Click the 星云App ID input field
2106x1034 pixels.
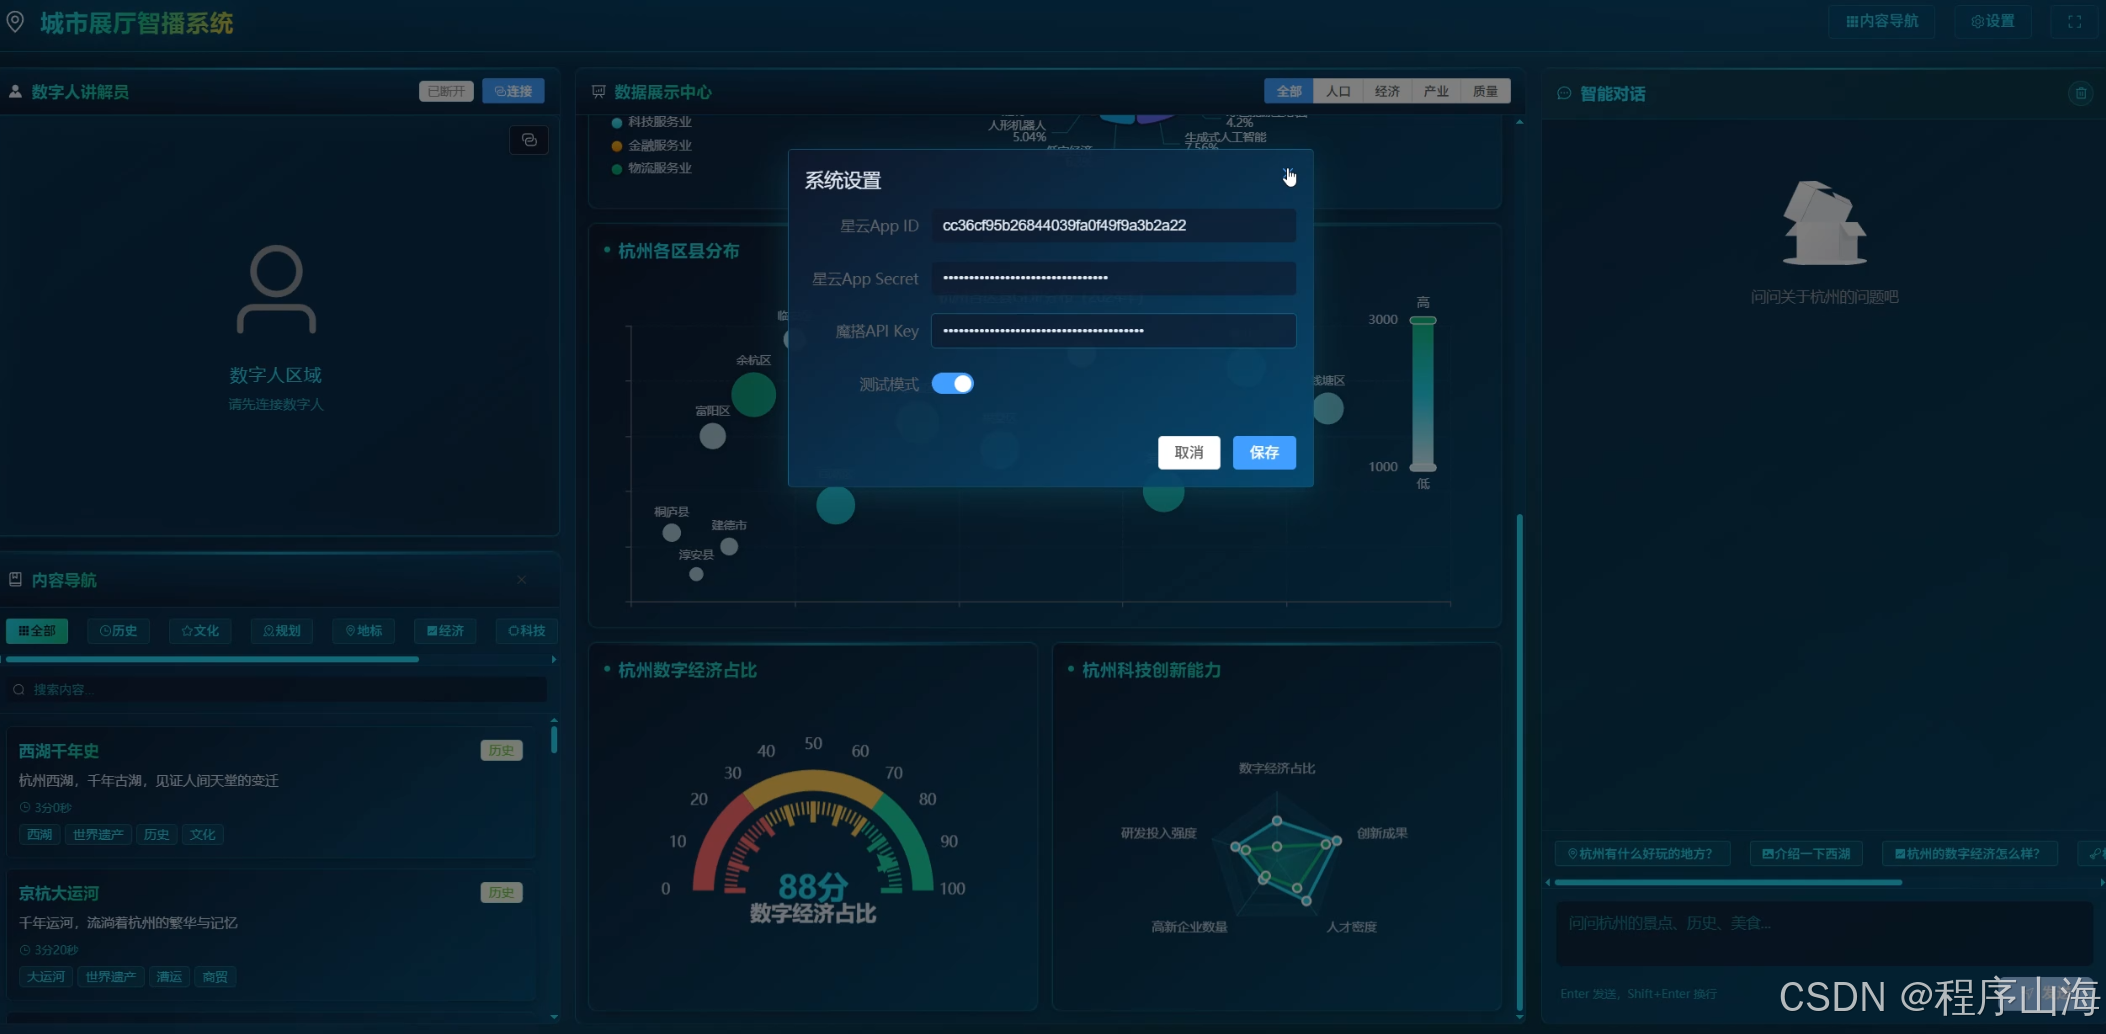point(1113,226)
